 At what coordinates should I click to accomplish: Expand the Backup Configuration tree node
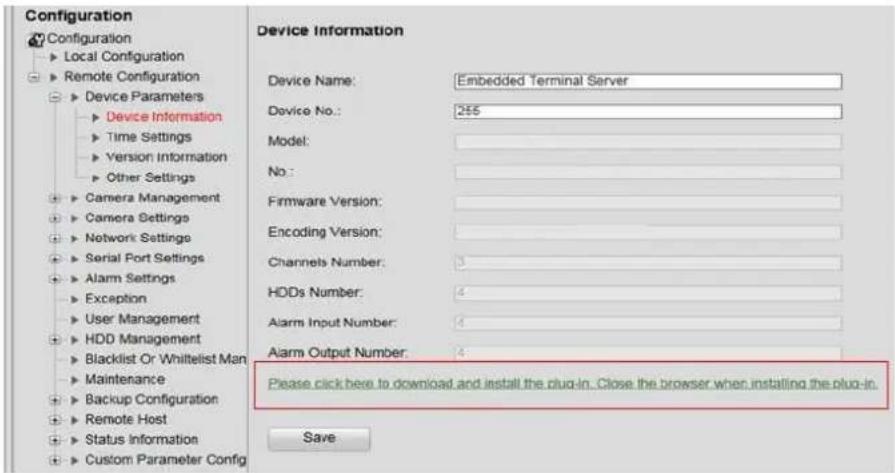(55, 400)
